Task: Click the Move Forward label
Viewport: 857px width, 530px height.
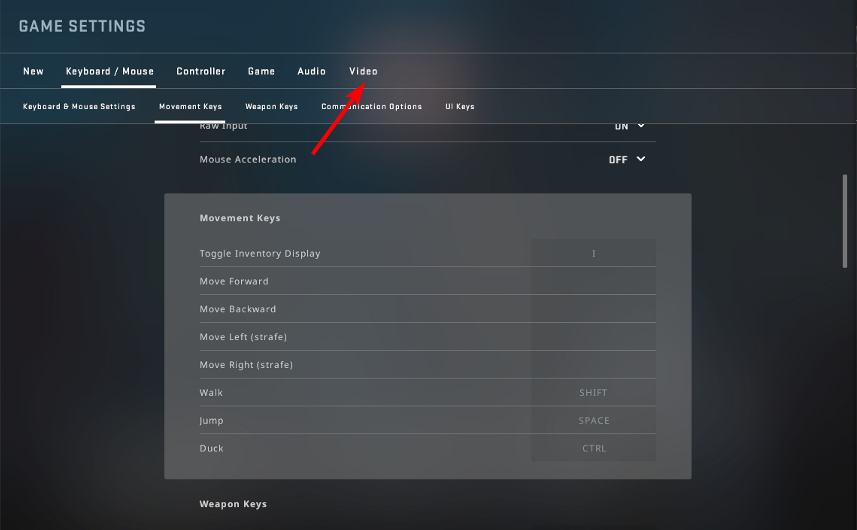Action: 234,281
